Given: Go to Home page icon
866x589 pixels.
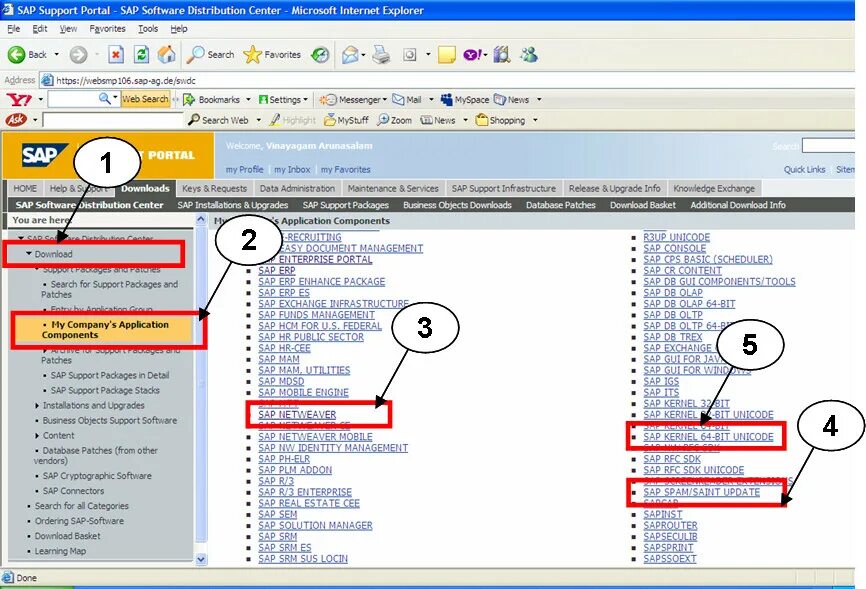Looking at the screenshot, I should (x=166, y=54).
